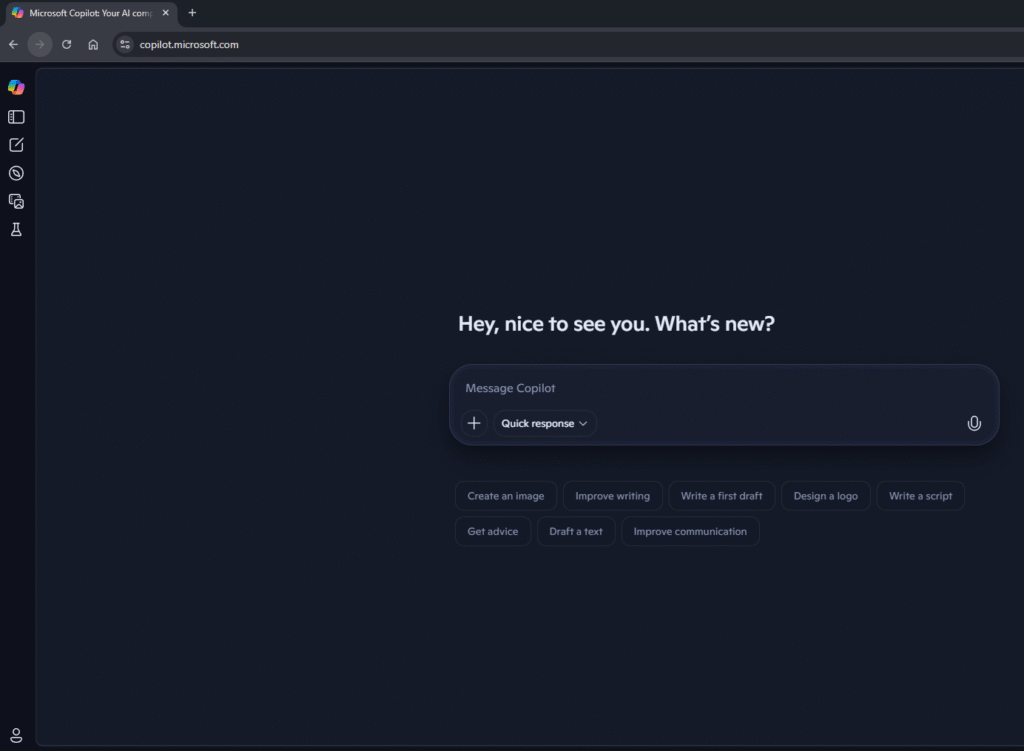1024x751 pixels.
Task: Select the Create an image suggestion
Action: click(506, 496)
